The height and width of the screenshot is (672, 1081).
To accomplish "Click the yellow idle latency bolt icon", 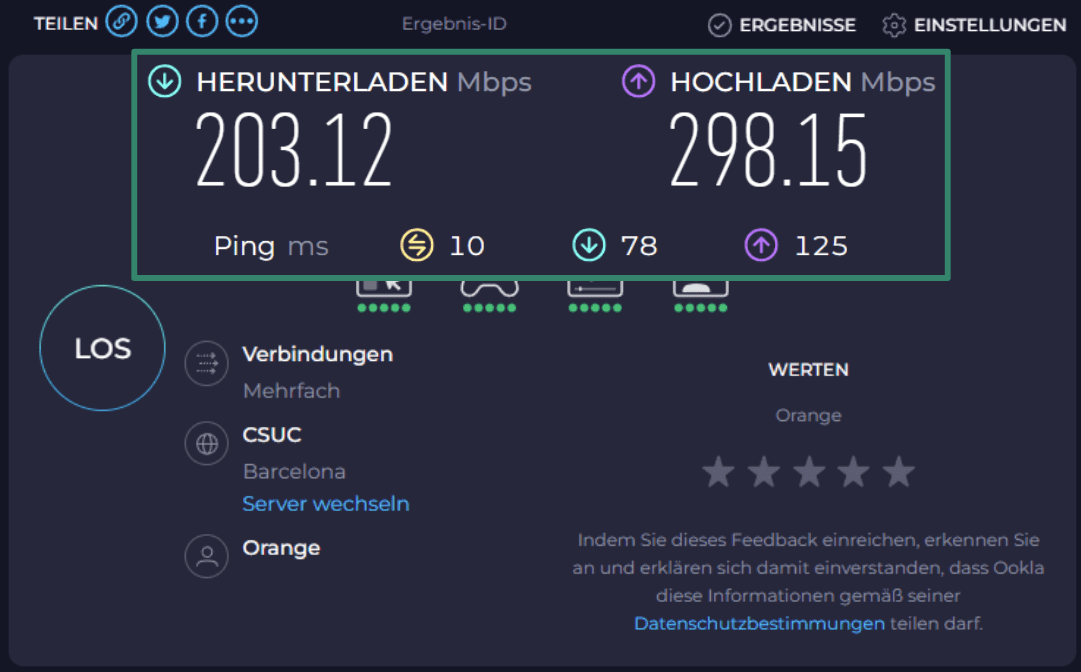I will 418,245.
